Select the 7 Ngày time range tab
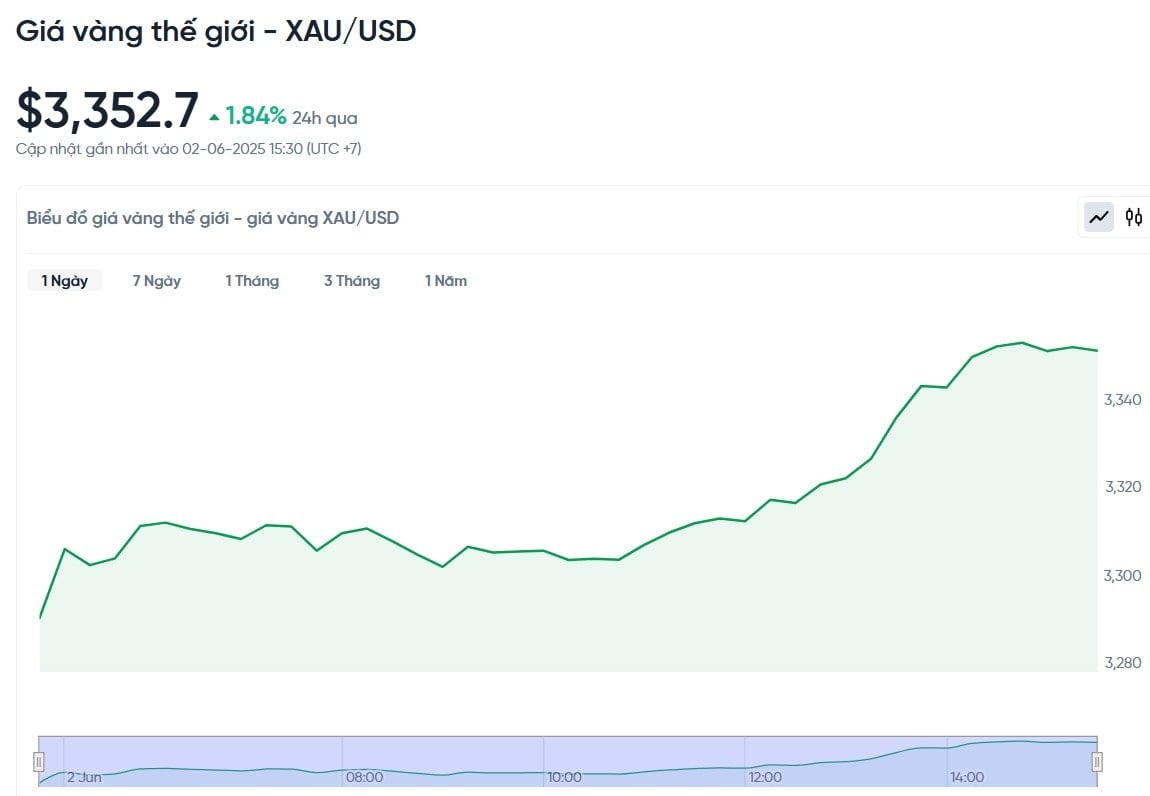1150x796 pixels. 156,281
